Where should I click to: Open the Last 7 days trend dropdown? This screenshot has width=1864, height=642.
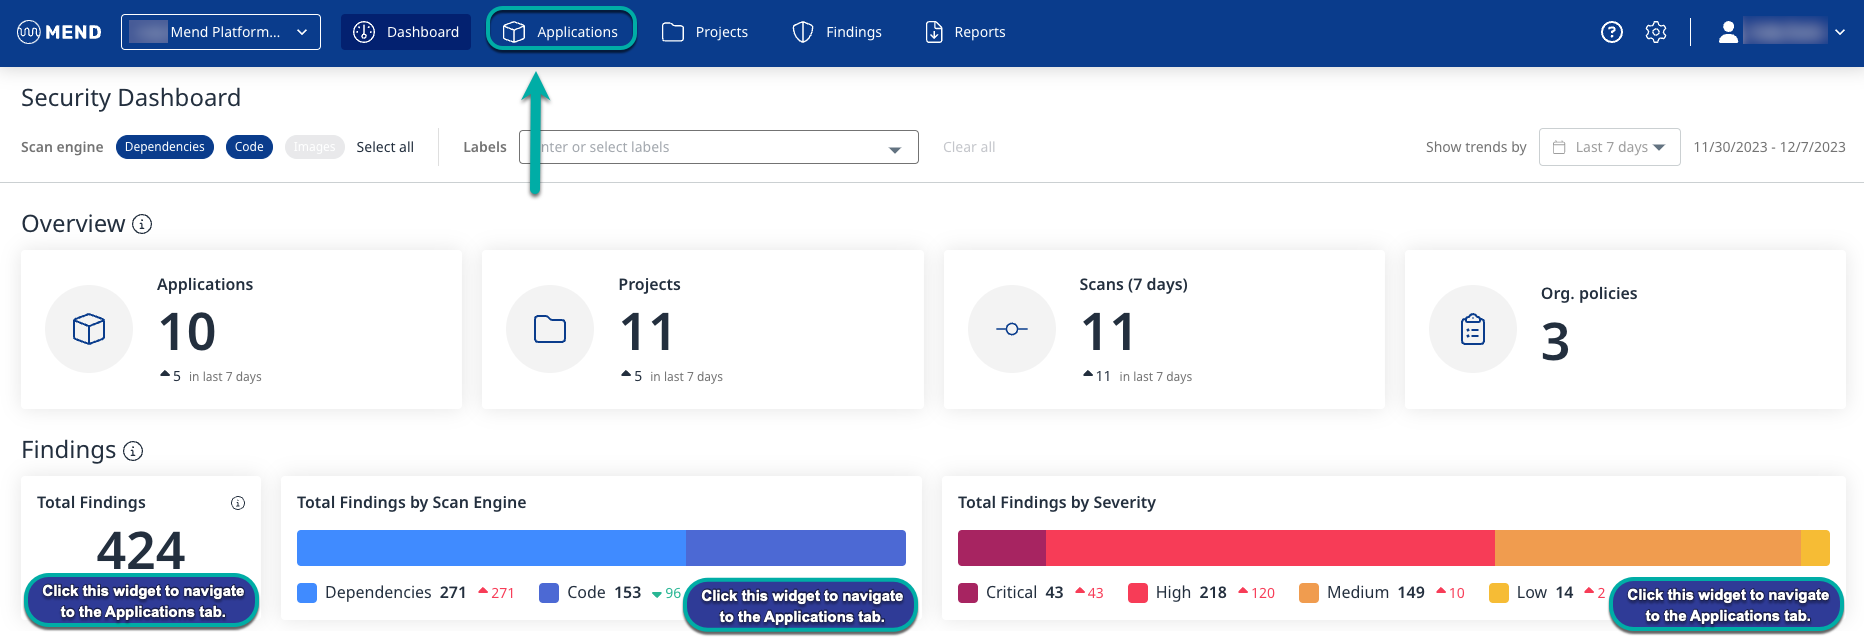tap(1609, 147)
